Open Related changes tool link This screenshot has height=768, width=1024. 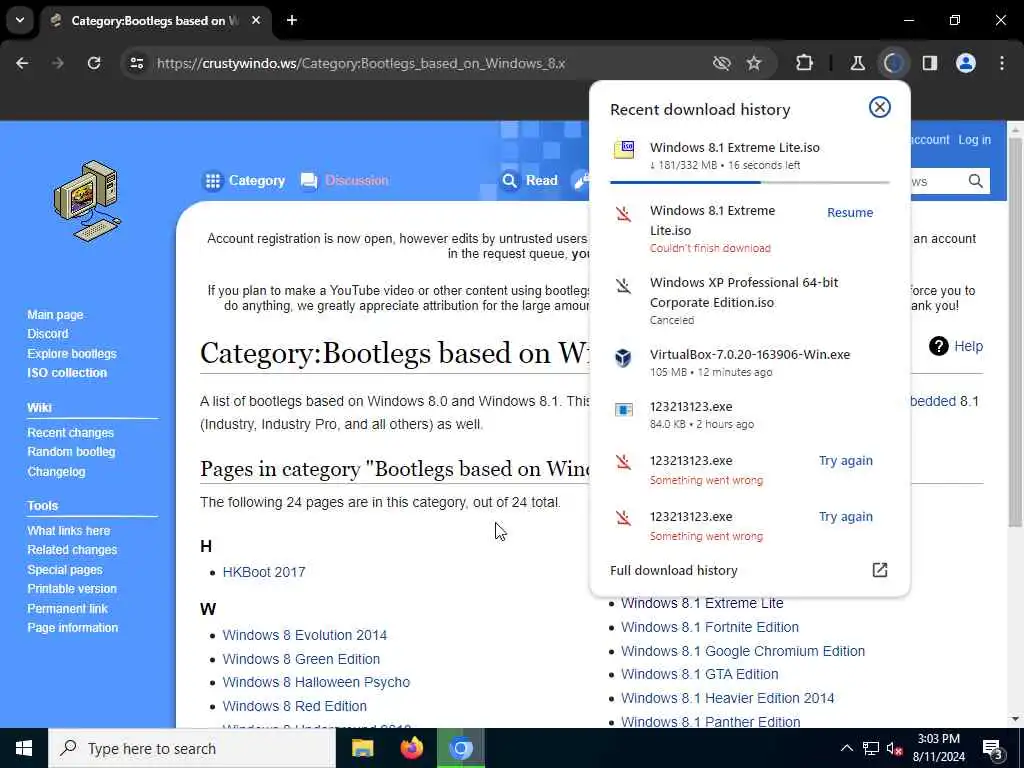[72, 550]
